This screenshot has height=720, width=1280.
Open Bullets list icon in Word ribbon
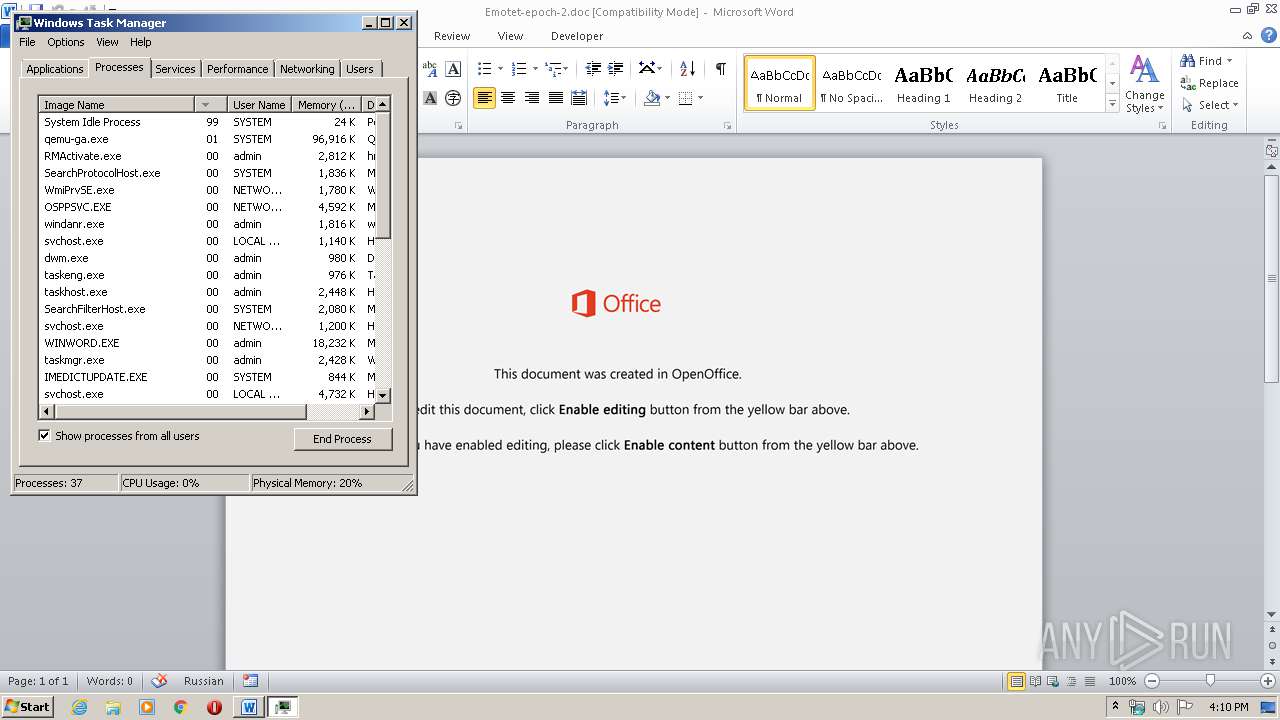(x=485, y=69)
